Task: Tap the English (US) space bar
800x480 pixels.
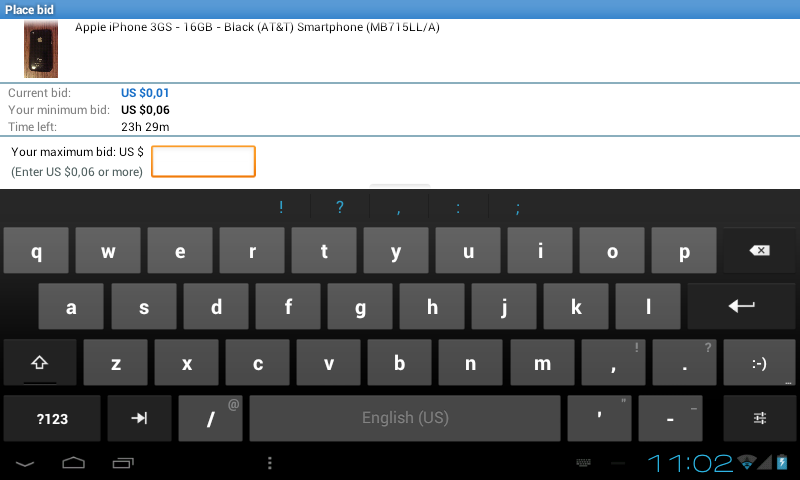Action: point(405,418)
